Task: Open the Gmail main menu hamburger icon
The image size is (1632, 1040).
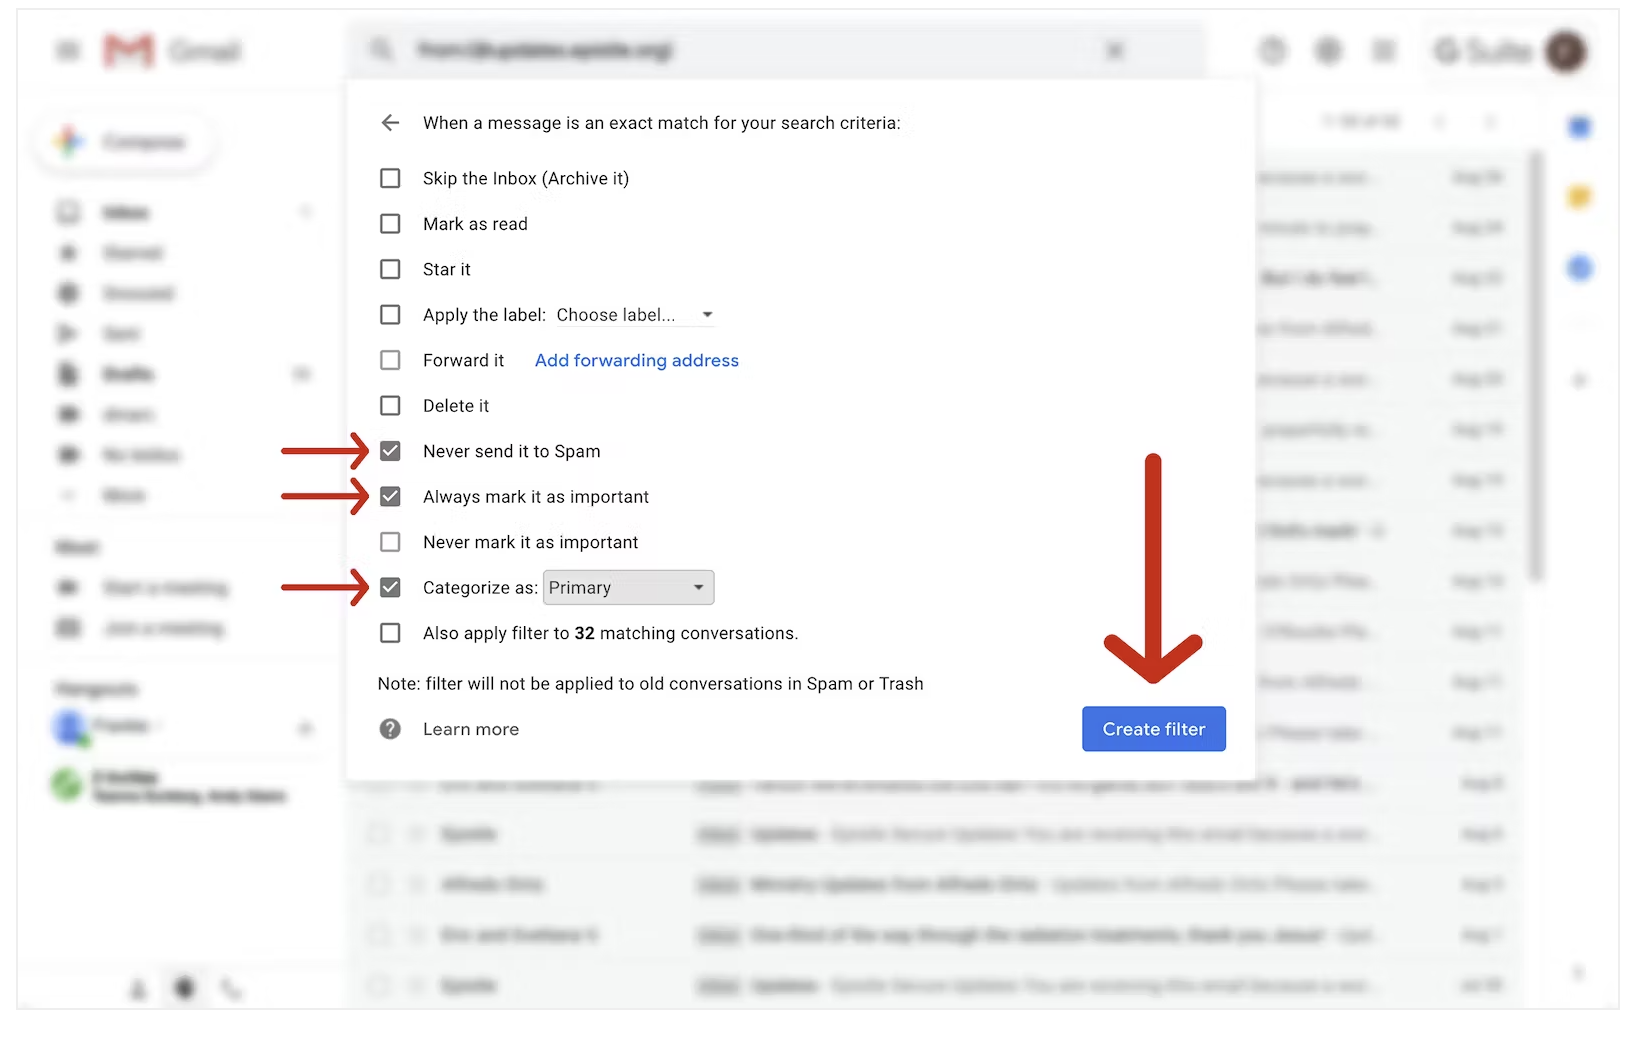Action: [x=67, y=51]
